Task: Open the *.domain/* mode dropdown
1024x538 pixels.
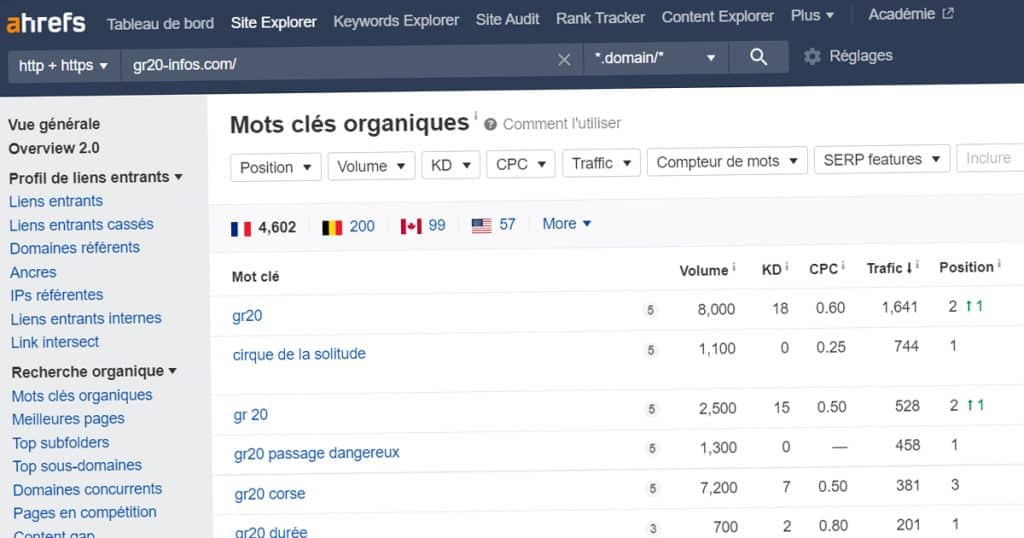Action: point(655,58)
